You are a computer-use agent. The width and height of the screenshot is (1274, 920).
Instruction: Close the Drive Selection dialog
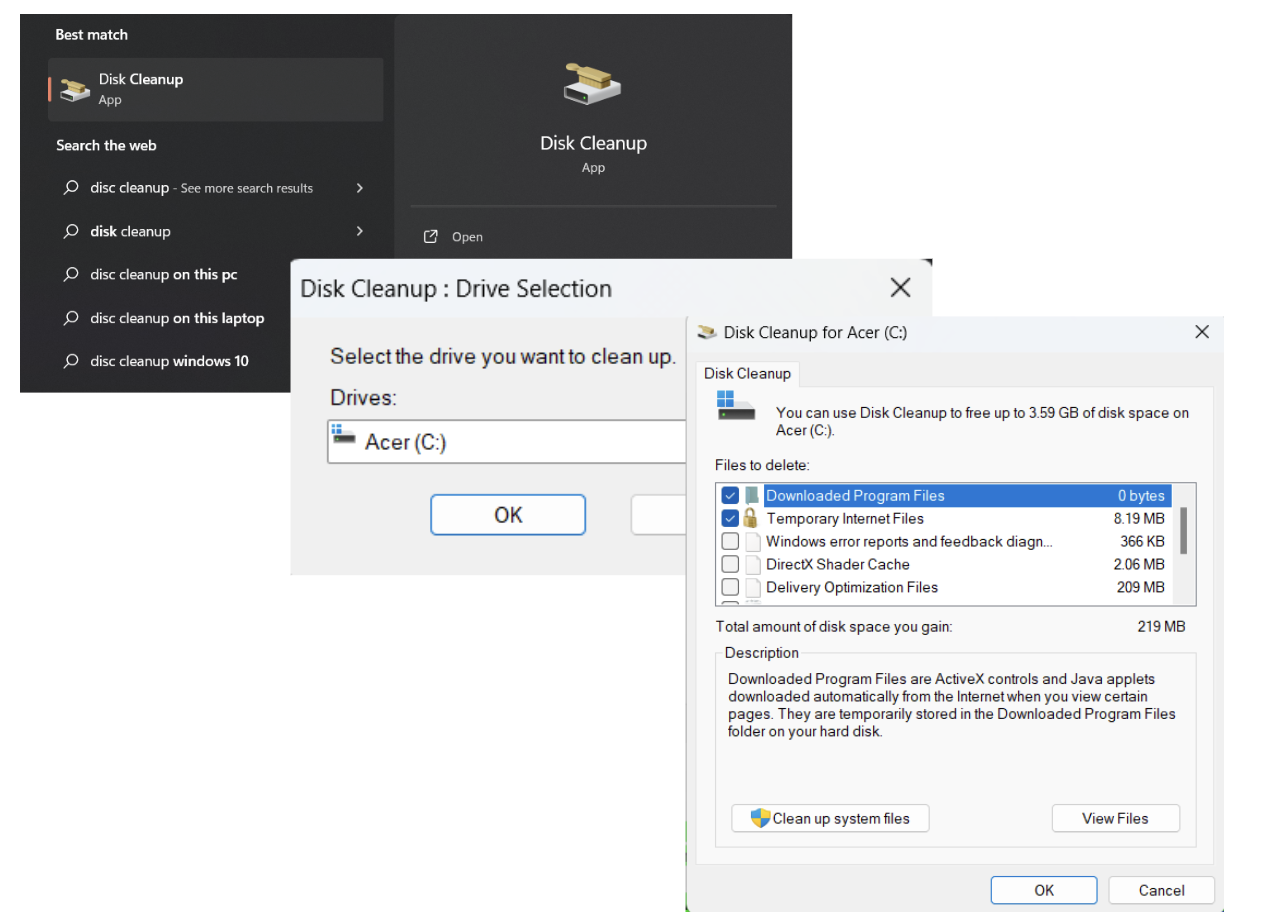(900, 288)
